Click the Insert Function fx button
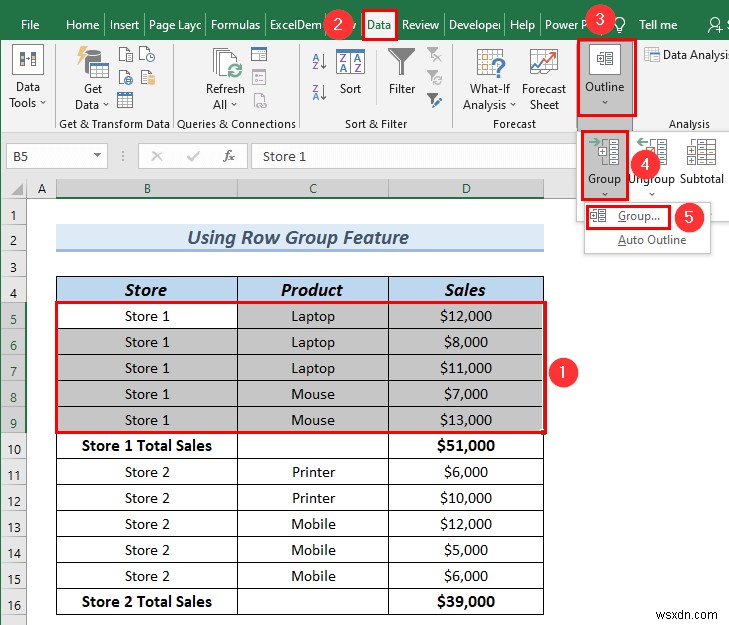This screenshot has height=625, width=729. pos(229,156)
